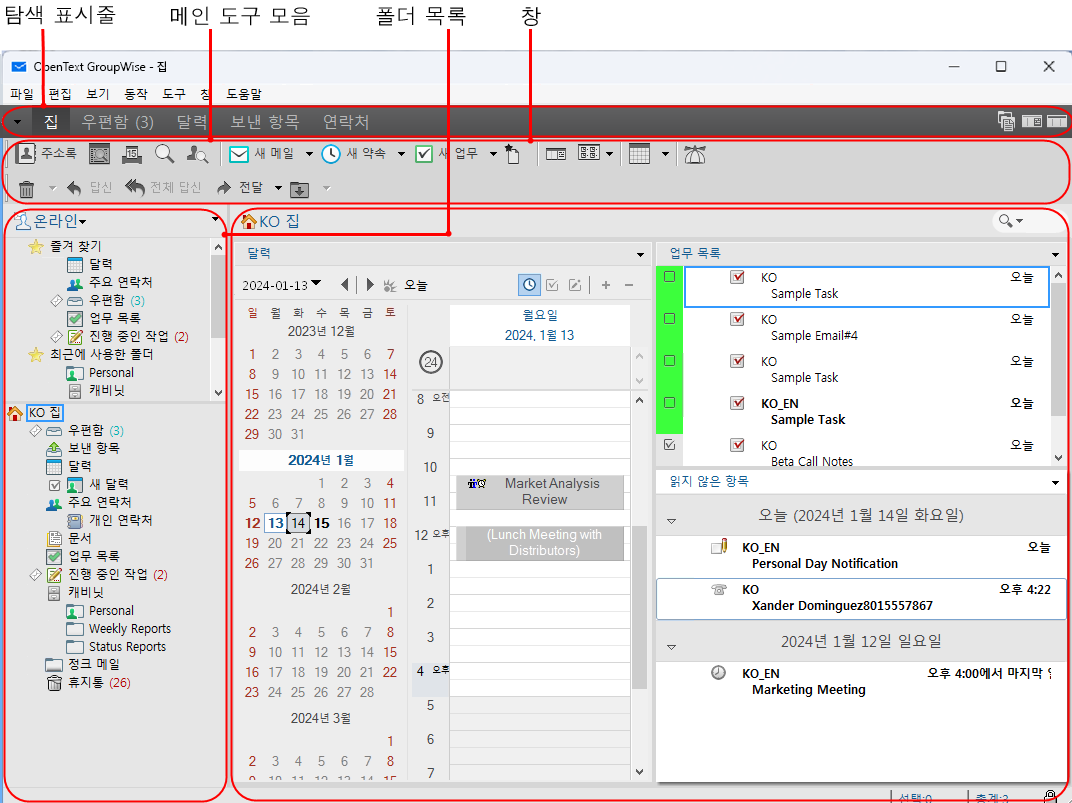Image resolution: width=1072 pixels, height=803 pixels.
Task: Open the 새 메일 dropdown arrow
Action: tap(309, 154)
